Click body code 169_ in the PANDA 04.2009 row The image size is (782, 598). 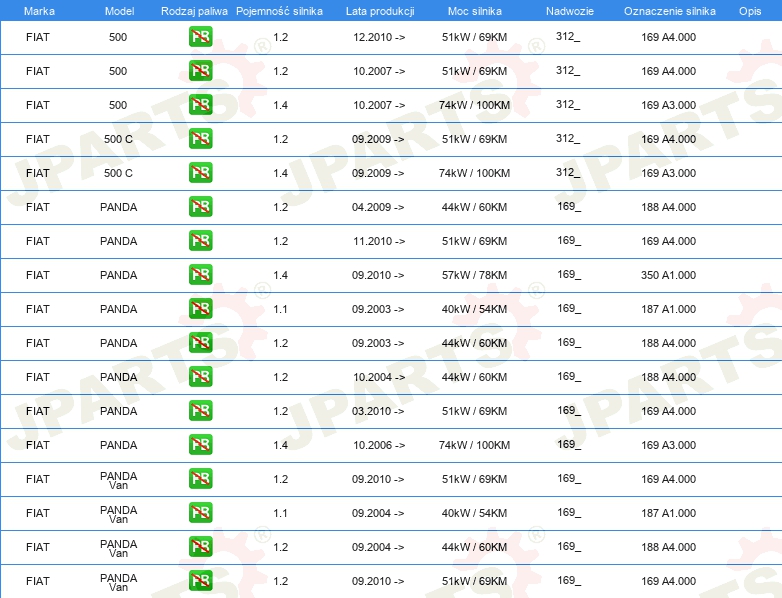pos(569,206)
